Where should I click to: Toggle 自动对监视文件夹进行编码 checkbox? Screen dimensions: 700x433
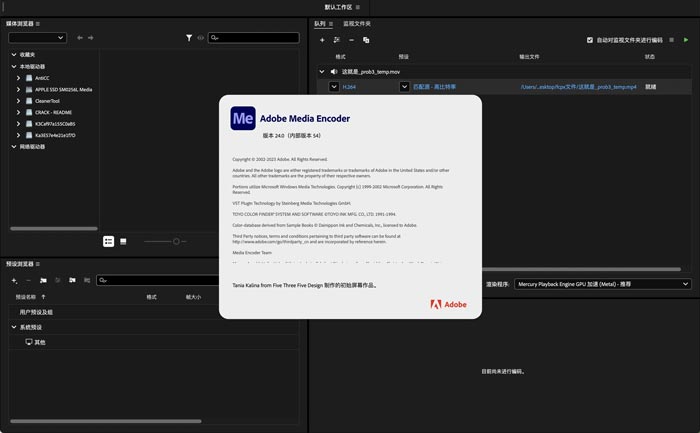(590, 40)
